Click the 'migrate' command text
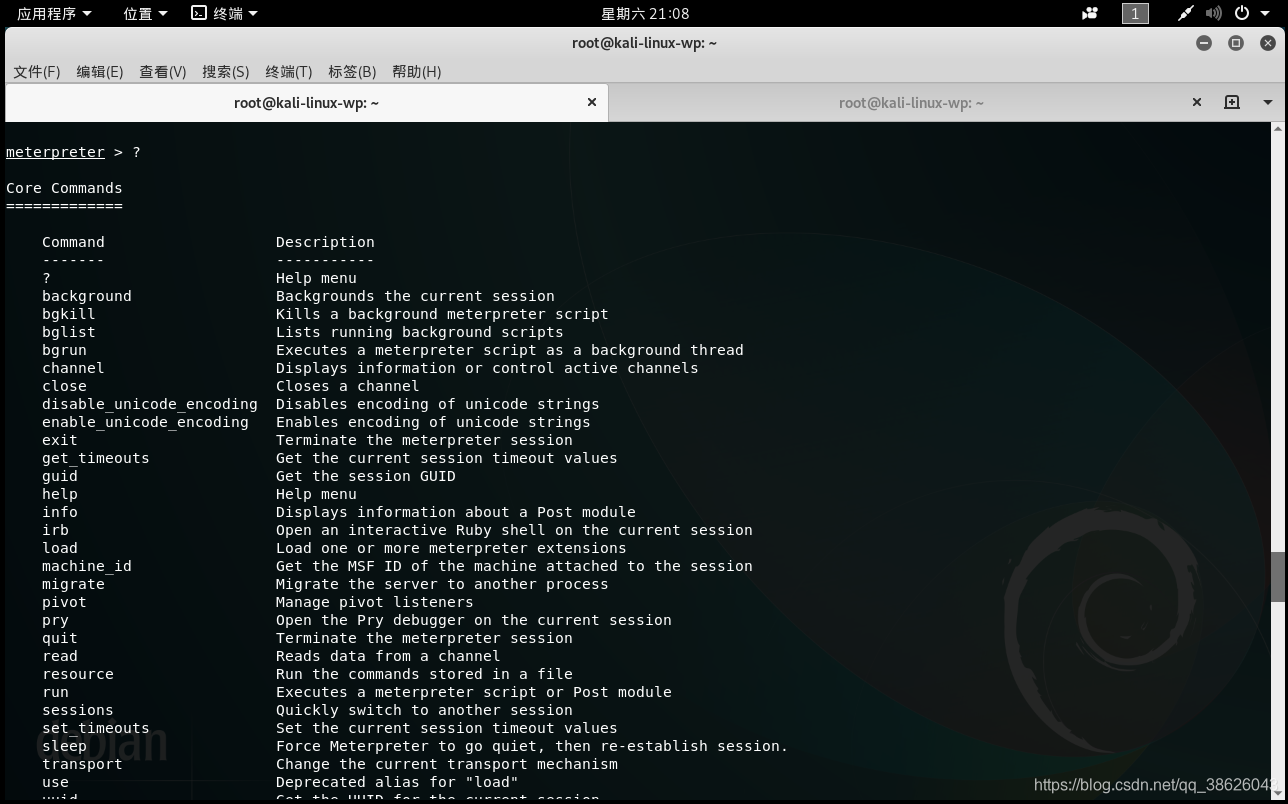Image resolution: width=1288 pixels, height=804 pixels. [x=73, y=584]
